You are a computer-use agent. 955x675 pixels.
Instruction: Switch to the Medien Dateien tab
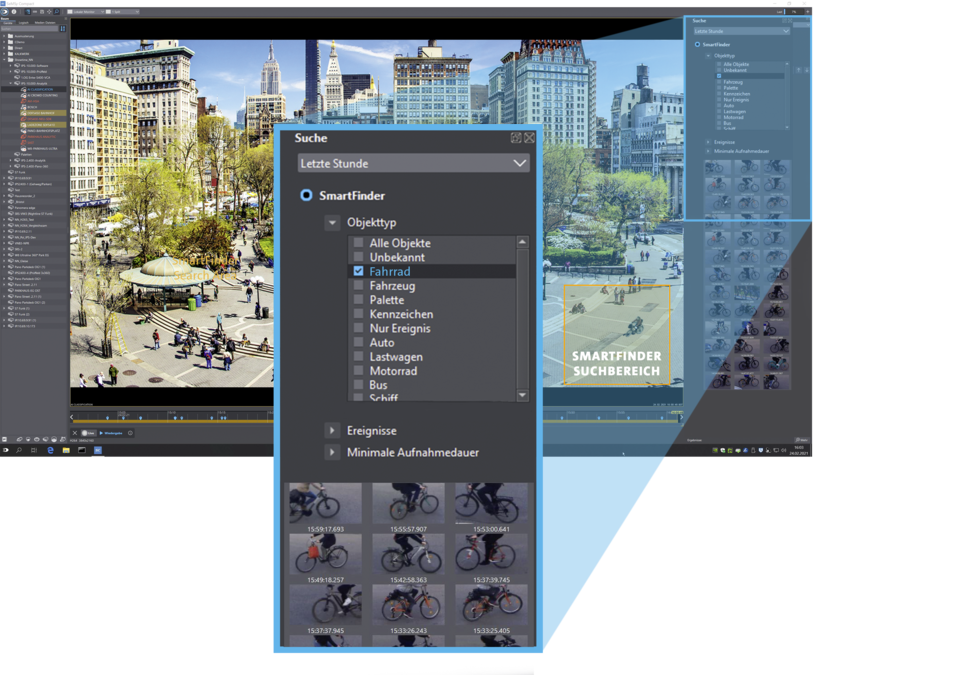pyautogui.click(x=45, y=23)
